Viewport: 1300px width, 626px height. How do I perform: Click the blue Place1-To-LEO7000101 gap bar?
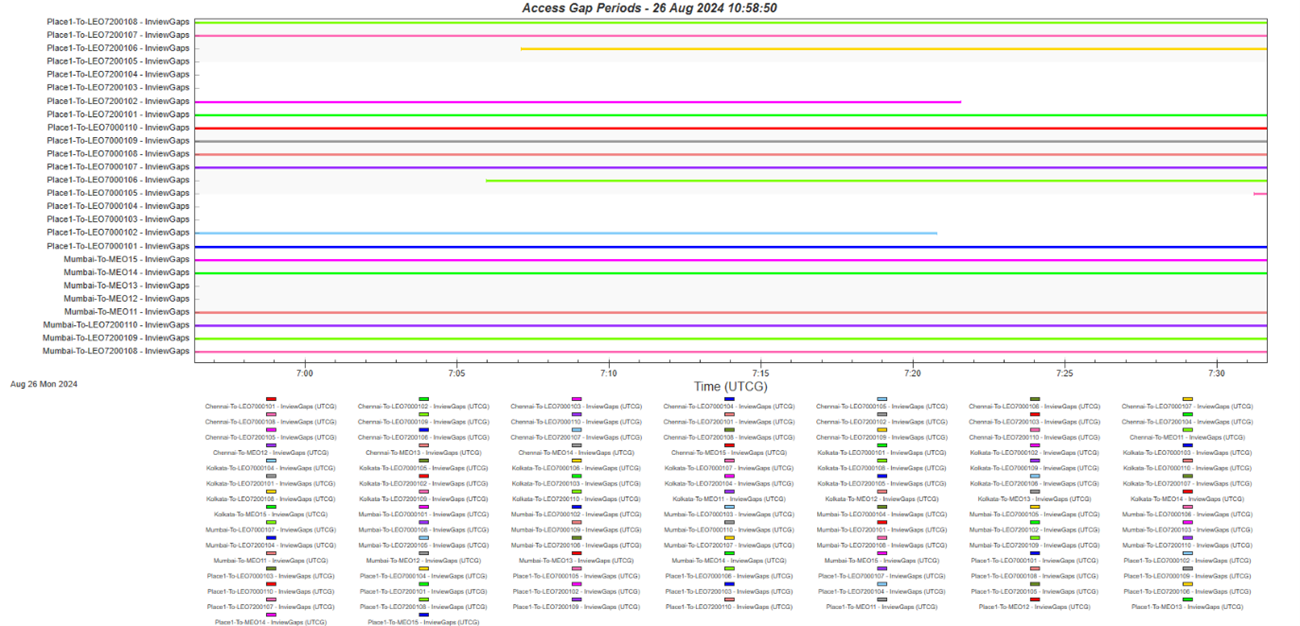730,247
